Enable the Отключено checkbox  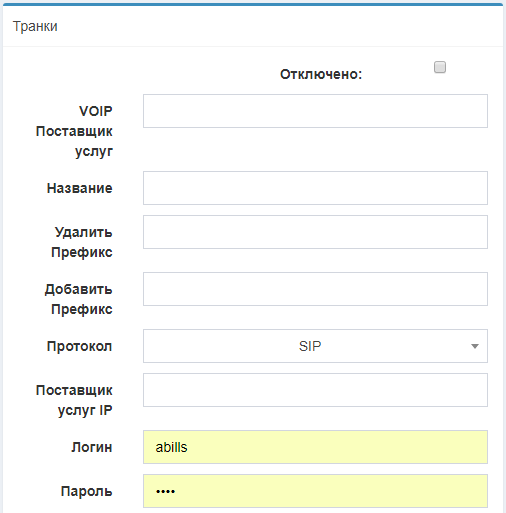pyautogui.click(x=440, y=67)
